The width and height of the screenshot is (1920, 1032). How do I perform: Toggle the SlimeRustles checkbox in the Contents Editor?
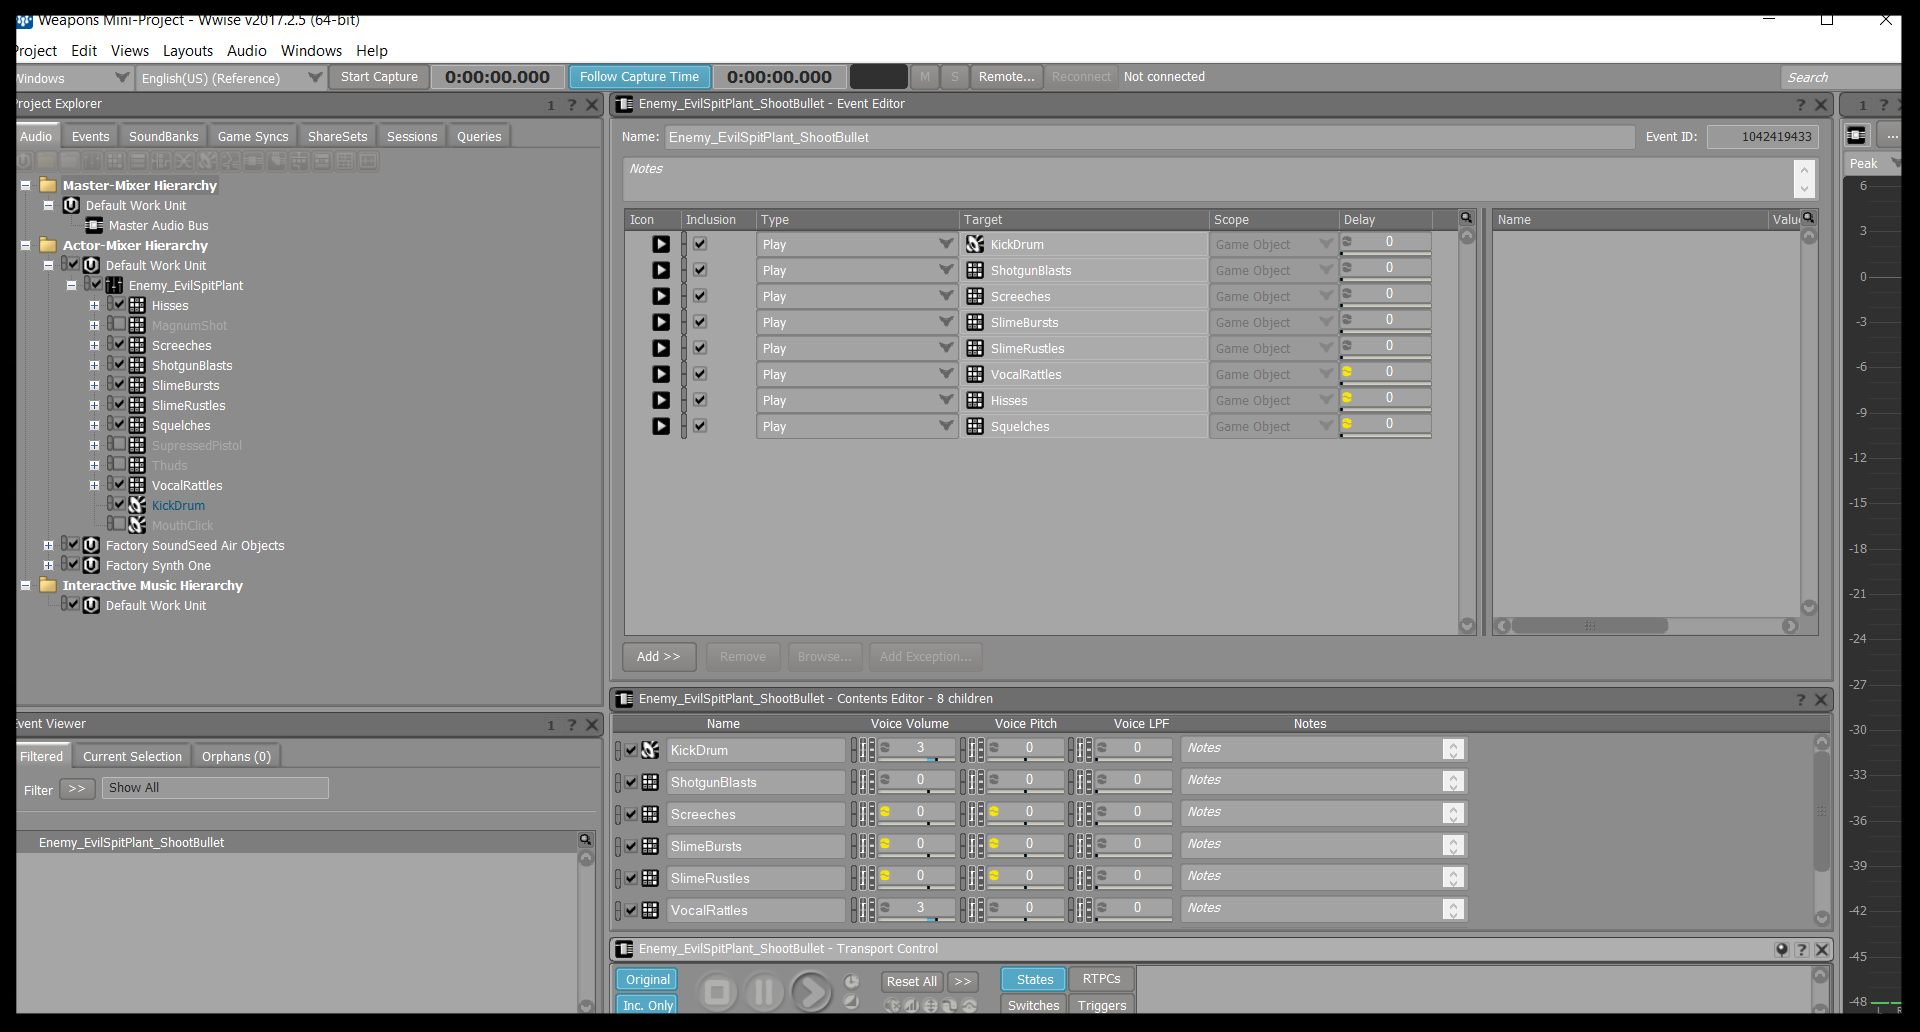(x=631, y=878)
